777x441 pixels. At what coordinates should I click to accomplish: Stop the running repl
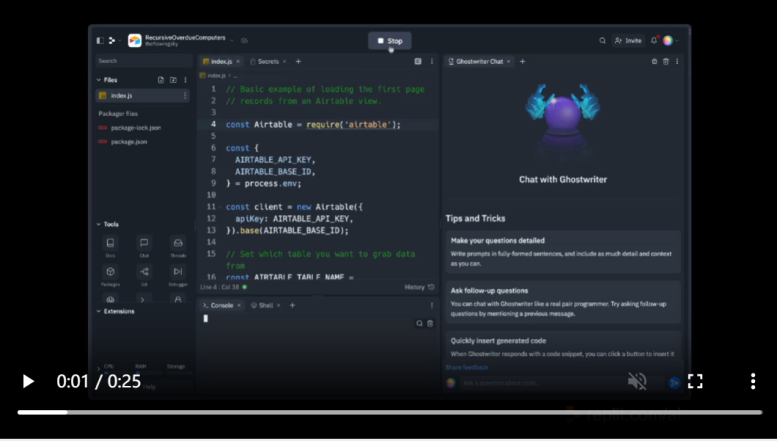click(x=389, y=41)
